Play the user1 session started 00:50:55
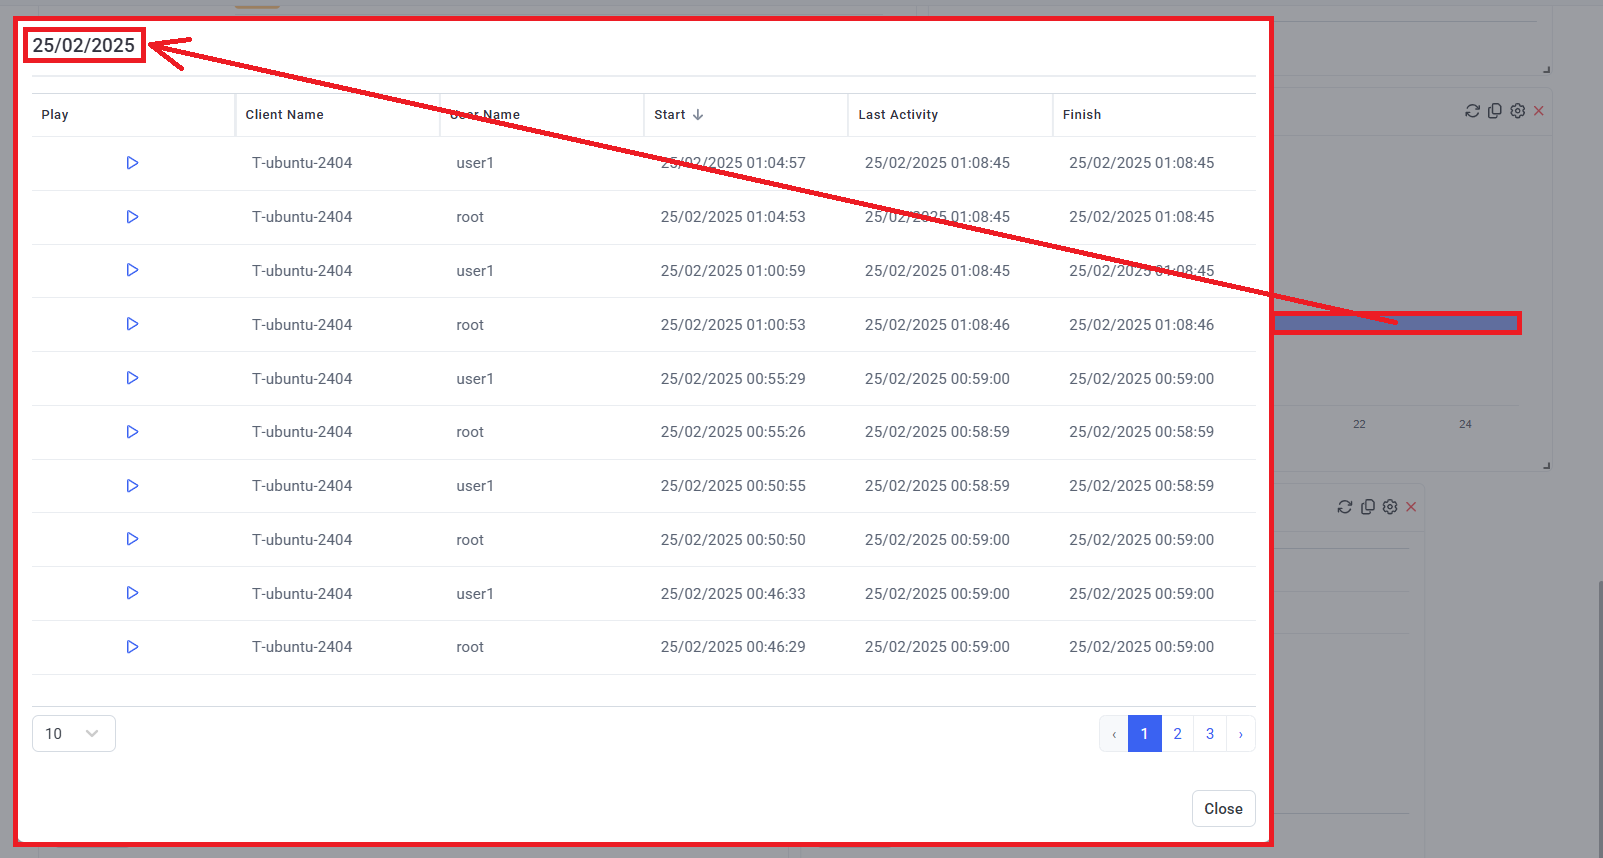The width and height of the screenshot is (1603, 858). point(132,486)
